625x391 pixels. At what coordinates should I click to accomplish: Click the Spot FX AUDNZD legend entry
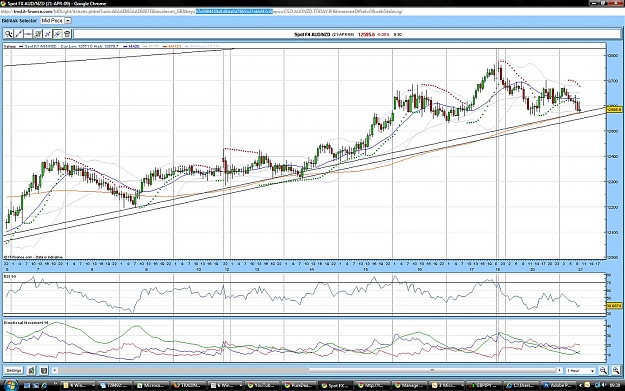38,47
